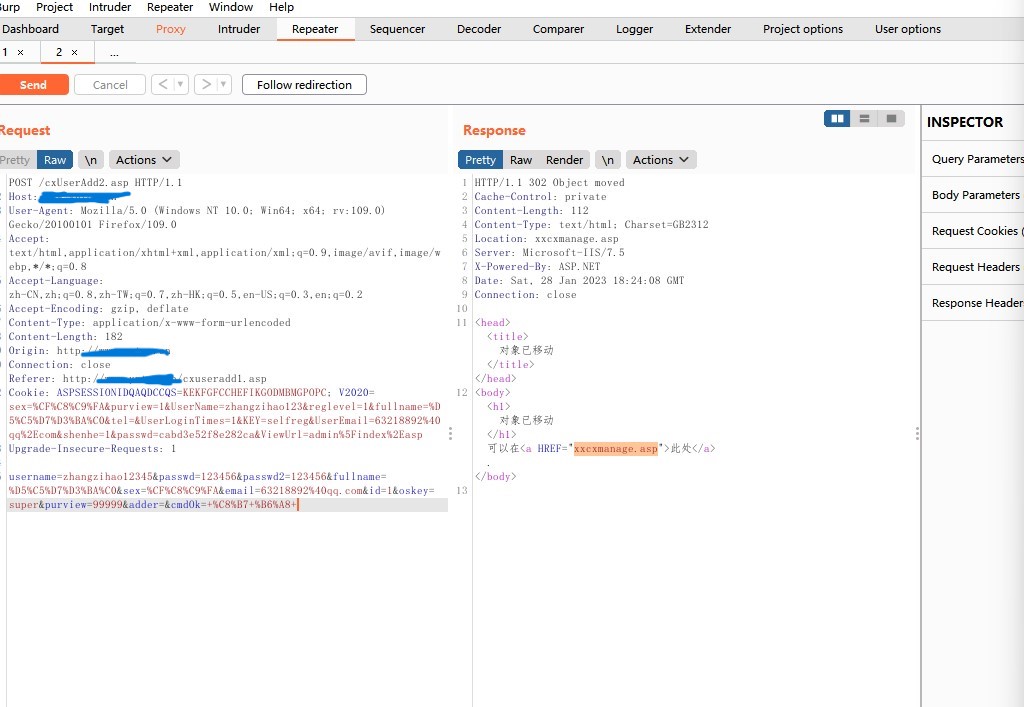Click request body line ending cmdOk
Image resolution: width=1024 pixels, height=707 pixels.
click(x=153, y=505)
